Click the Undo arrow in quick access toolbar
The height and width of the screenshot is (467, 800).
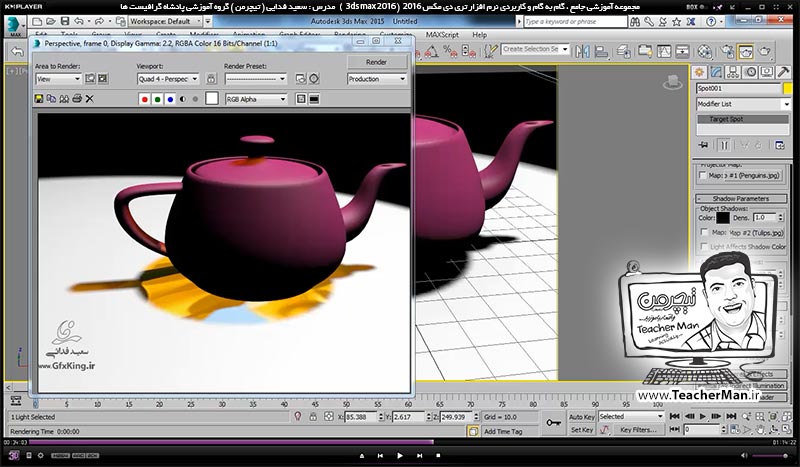tap(79, 21)
